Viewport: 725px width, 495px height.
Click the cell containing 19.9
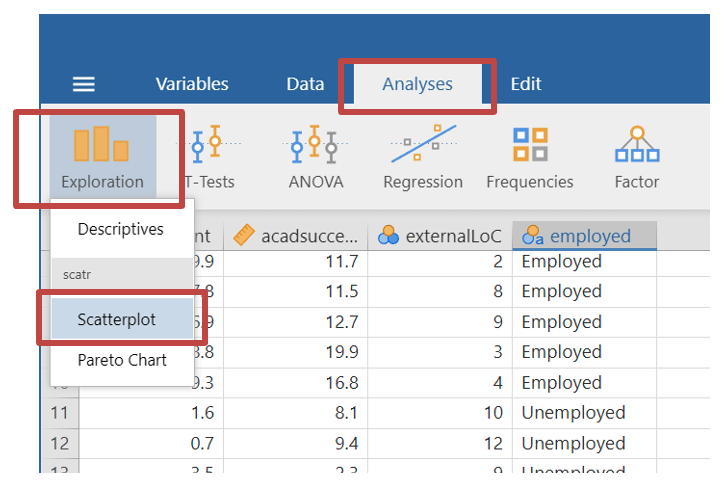295,352
